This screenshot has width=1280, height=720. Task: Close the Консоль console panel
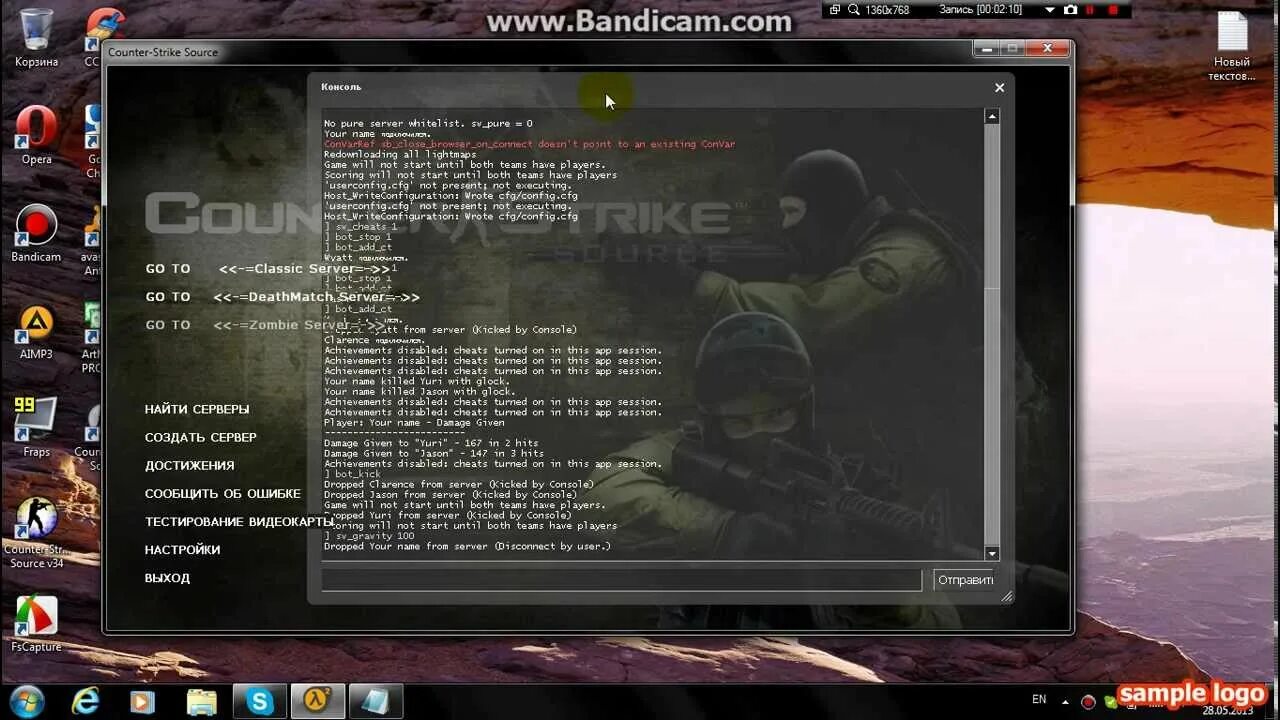coord(999,88)
